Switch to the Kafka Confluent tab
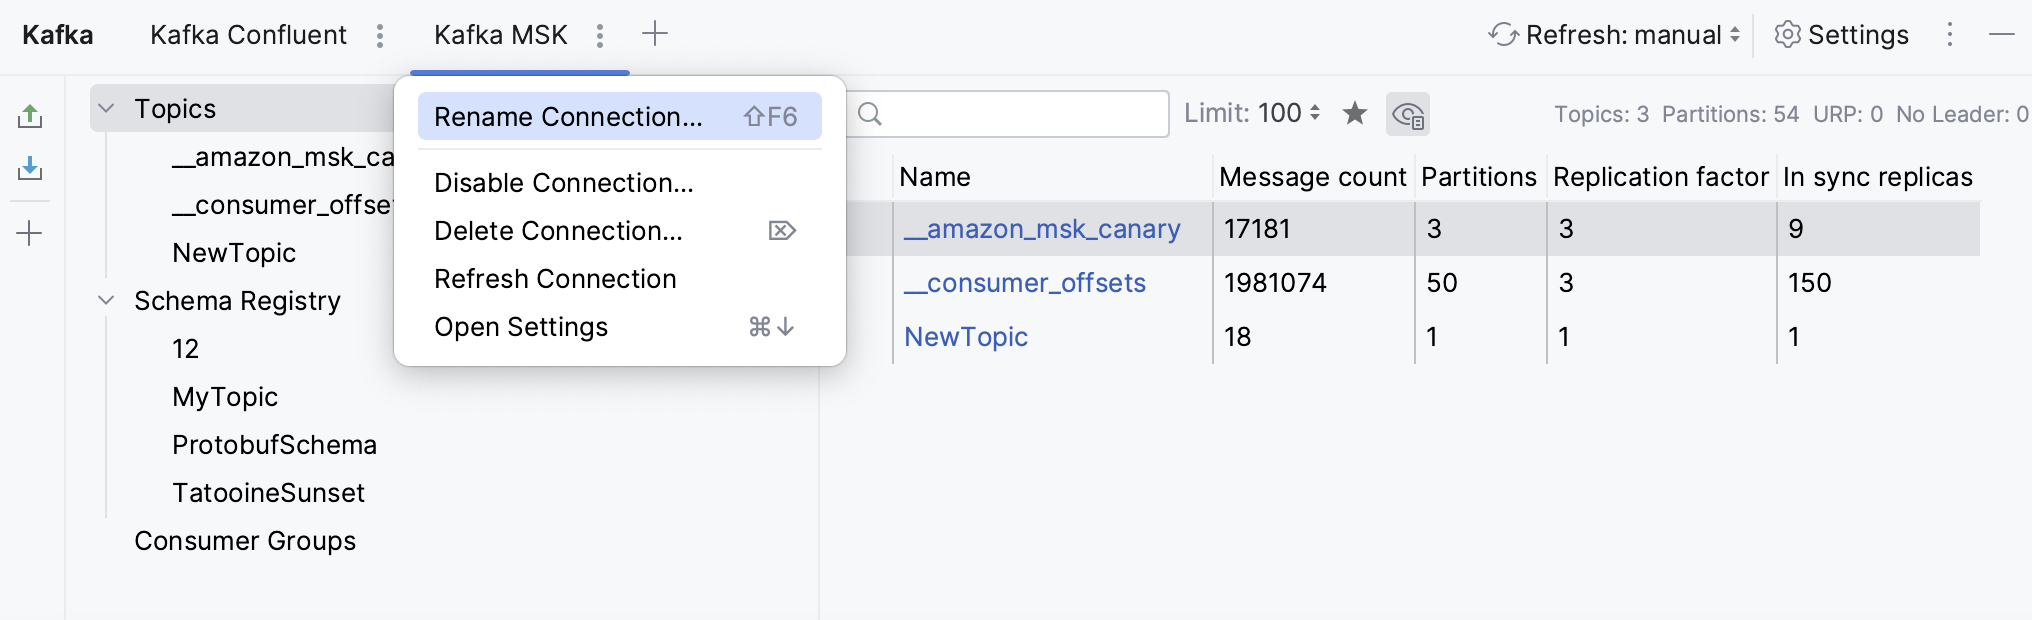 (248, 35)
